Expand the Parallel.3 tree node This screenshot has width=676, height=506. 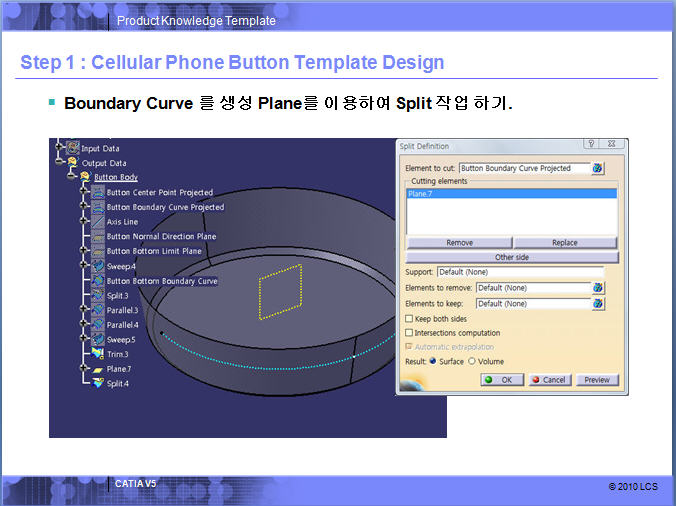pos(85,310)
